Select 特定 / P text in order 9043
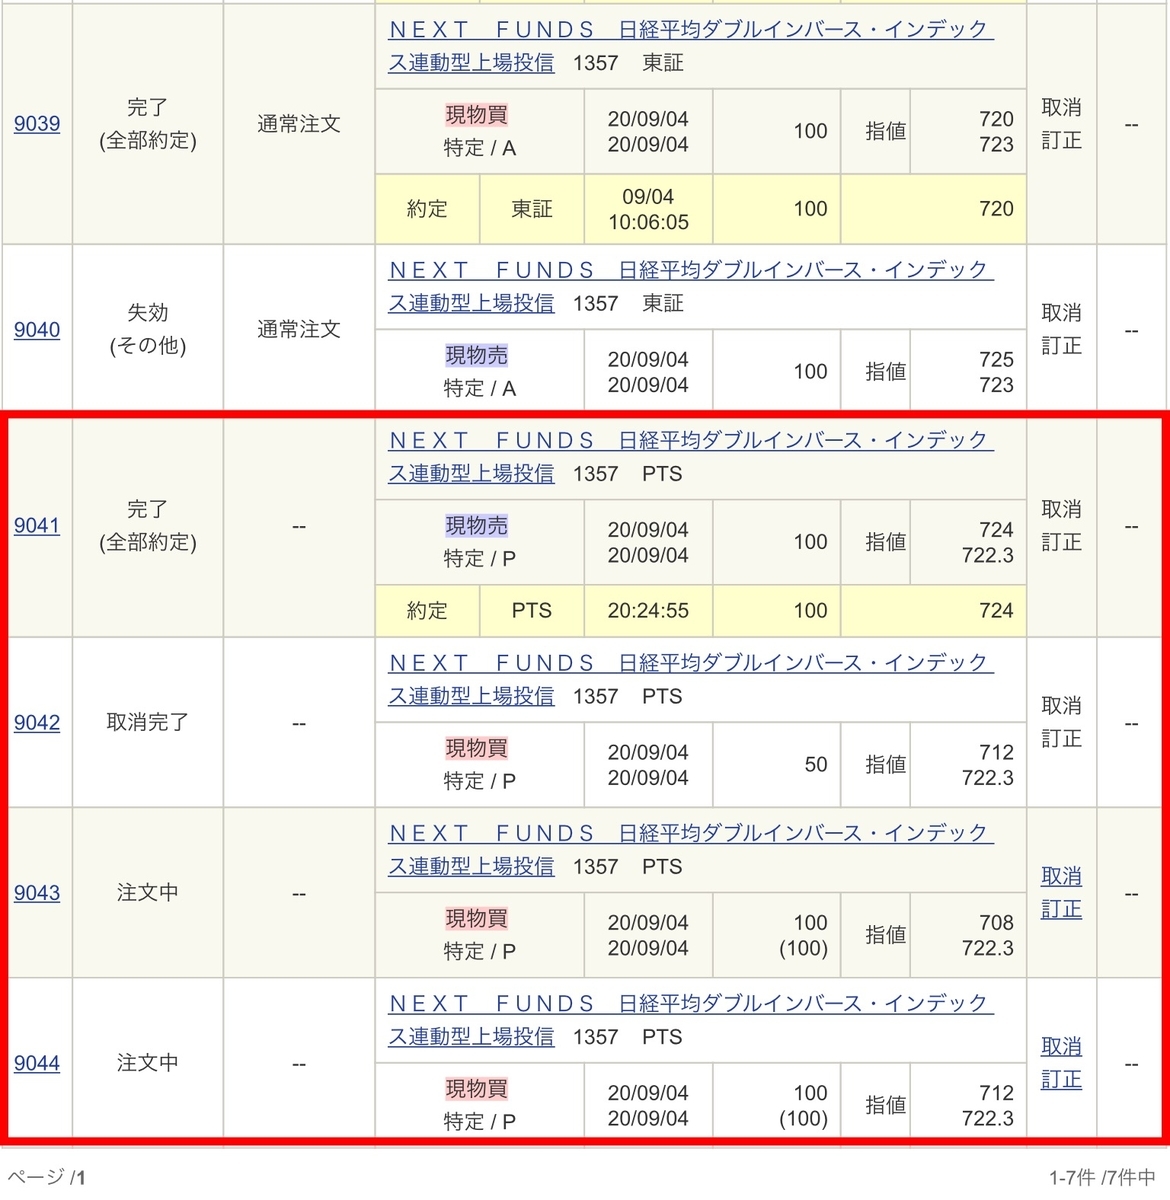Image resolution: width=1170 pixels, height=1200 pixels. [x=480, y=952]
